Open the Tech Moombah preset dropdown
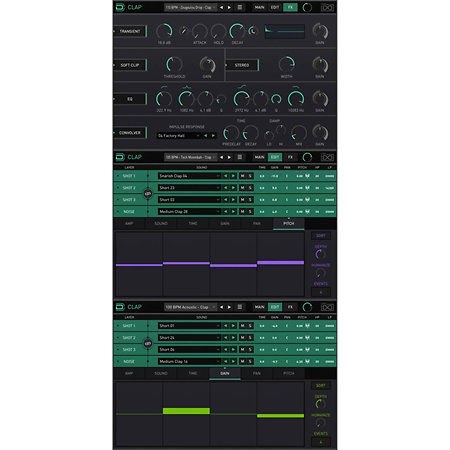 point(190,157)
